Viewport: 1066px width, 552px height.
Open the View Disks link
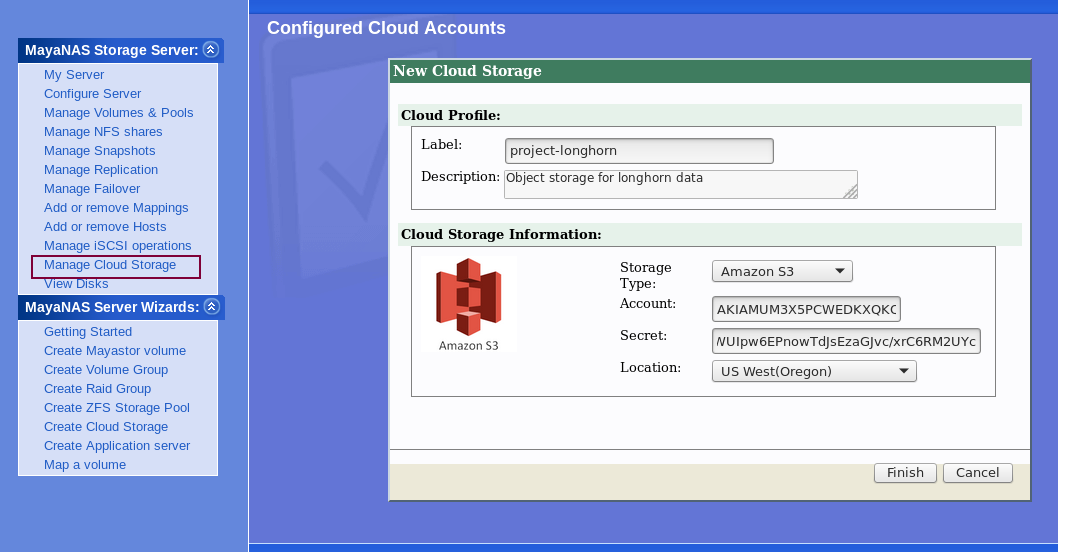(76, 284)
